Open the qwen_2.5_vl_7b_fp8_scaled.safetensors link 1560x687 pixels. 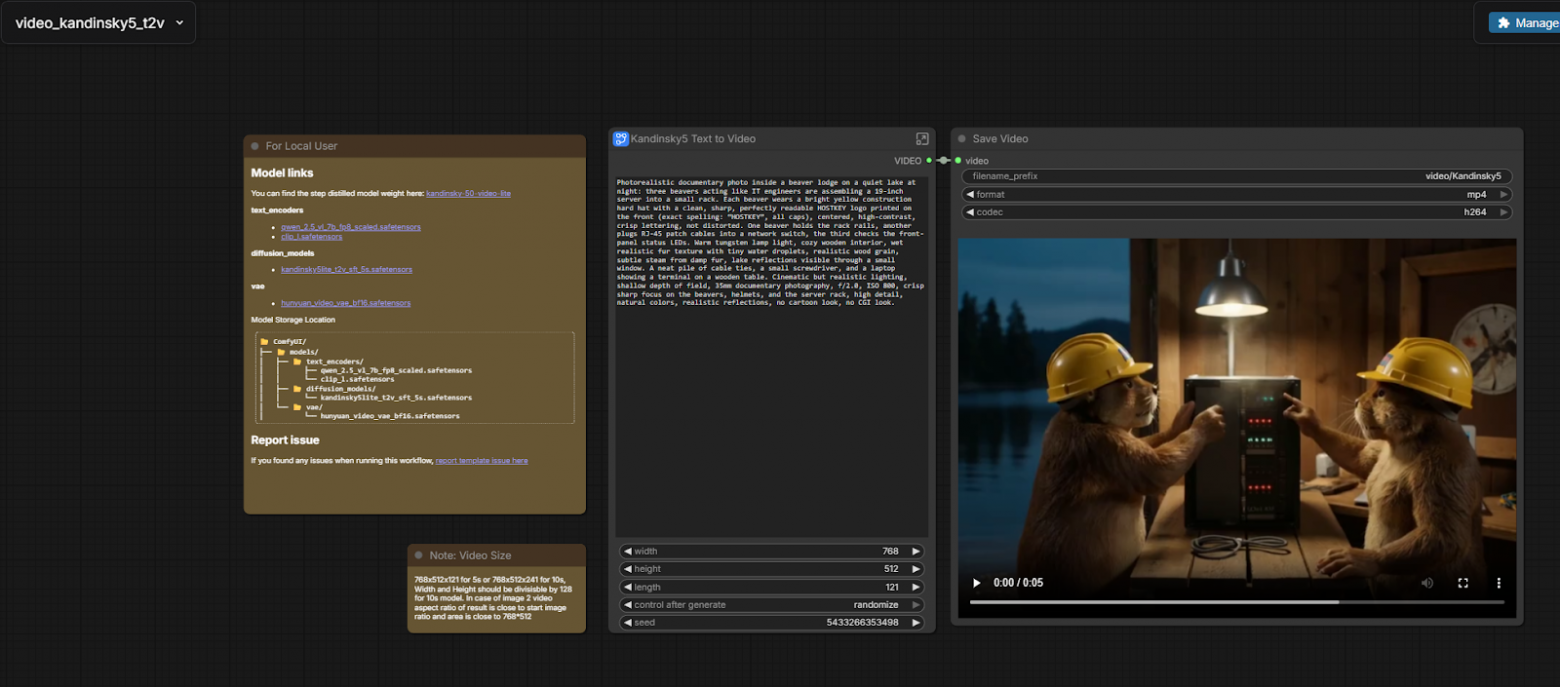[x=350, y=227]
